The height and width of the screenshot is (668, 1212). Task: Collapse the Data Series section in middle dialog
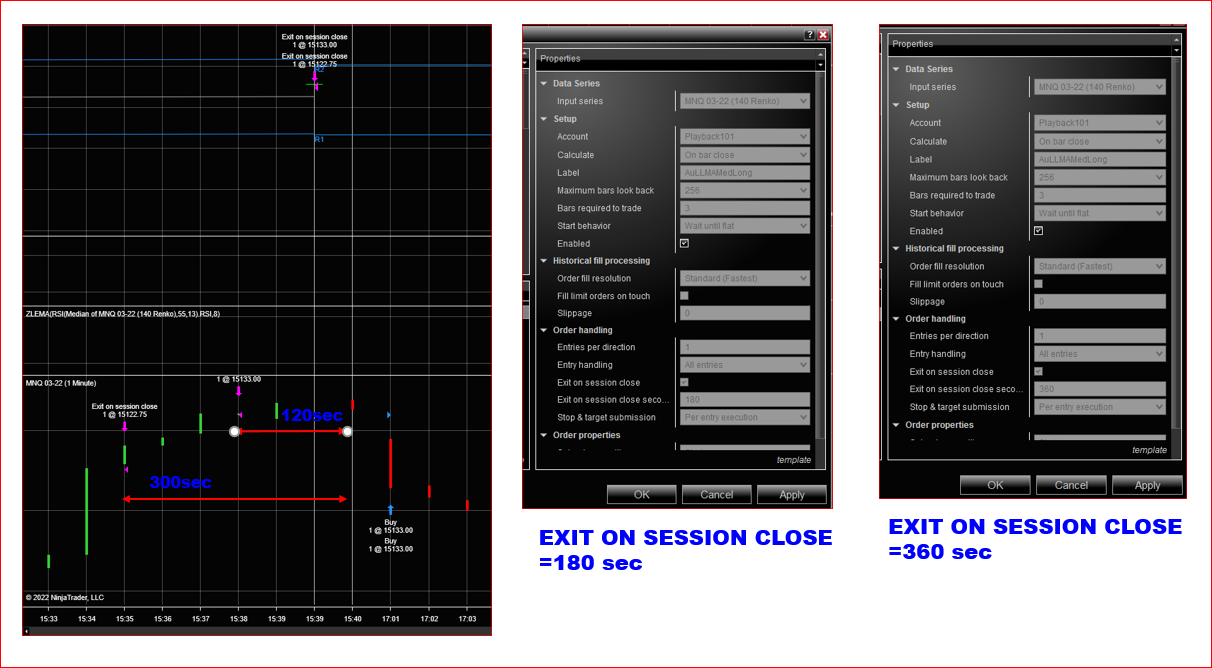tap(541, 83)
